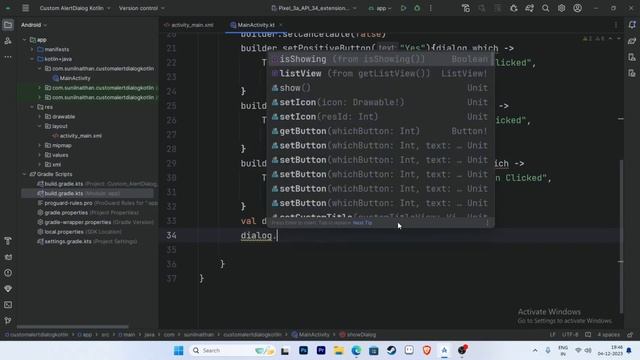This screenshot has width=640, height=360.
Task: Open the main hamburger menu
Action: point(25,8)
